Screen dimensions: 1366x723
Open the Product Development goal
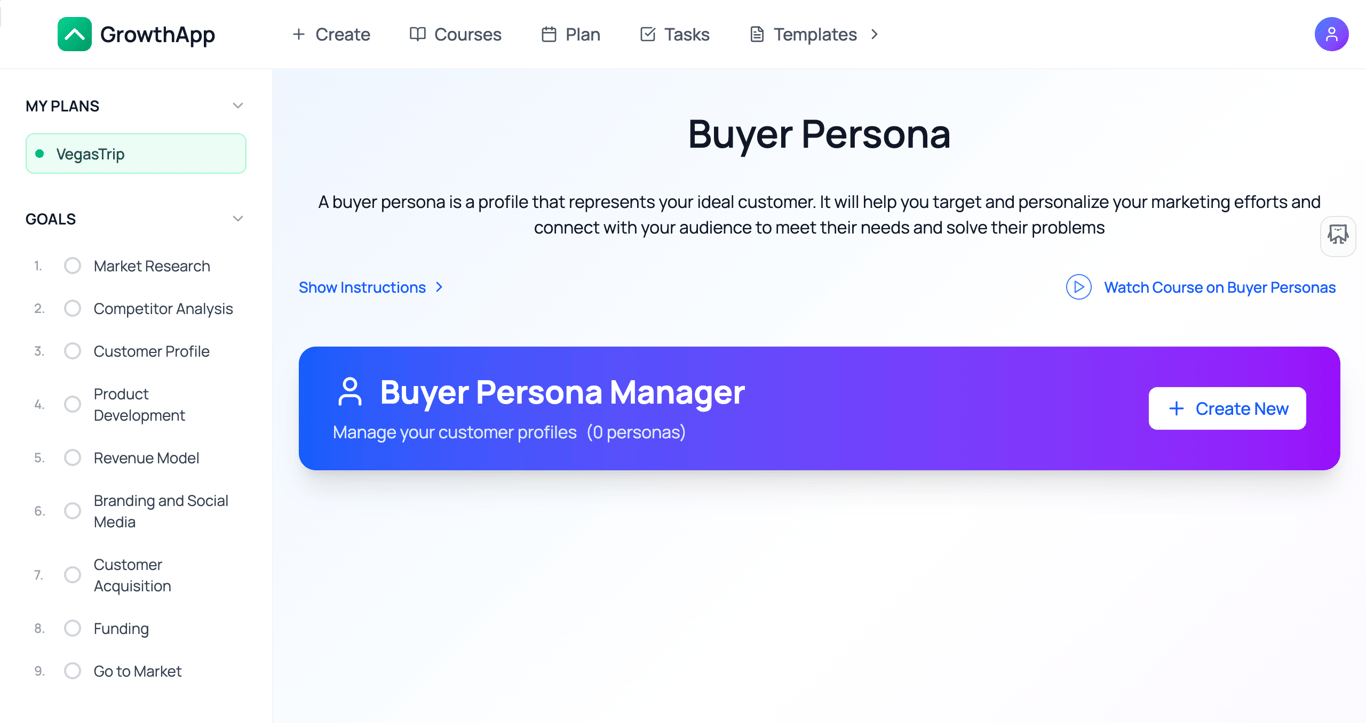click(139, 404)
